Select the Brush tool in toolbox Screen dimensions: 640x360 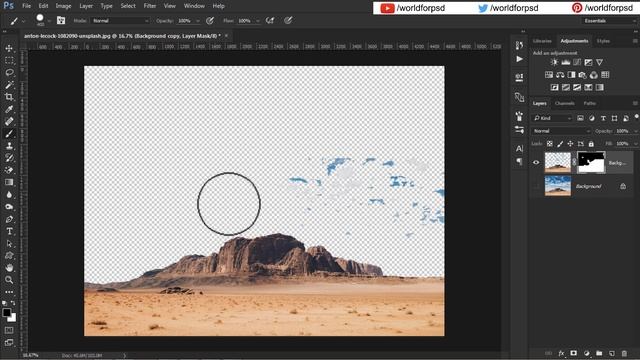[x=9, y=133]
